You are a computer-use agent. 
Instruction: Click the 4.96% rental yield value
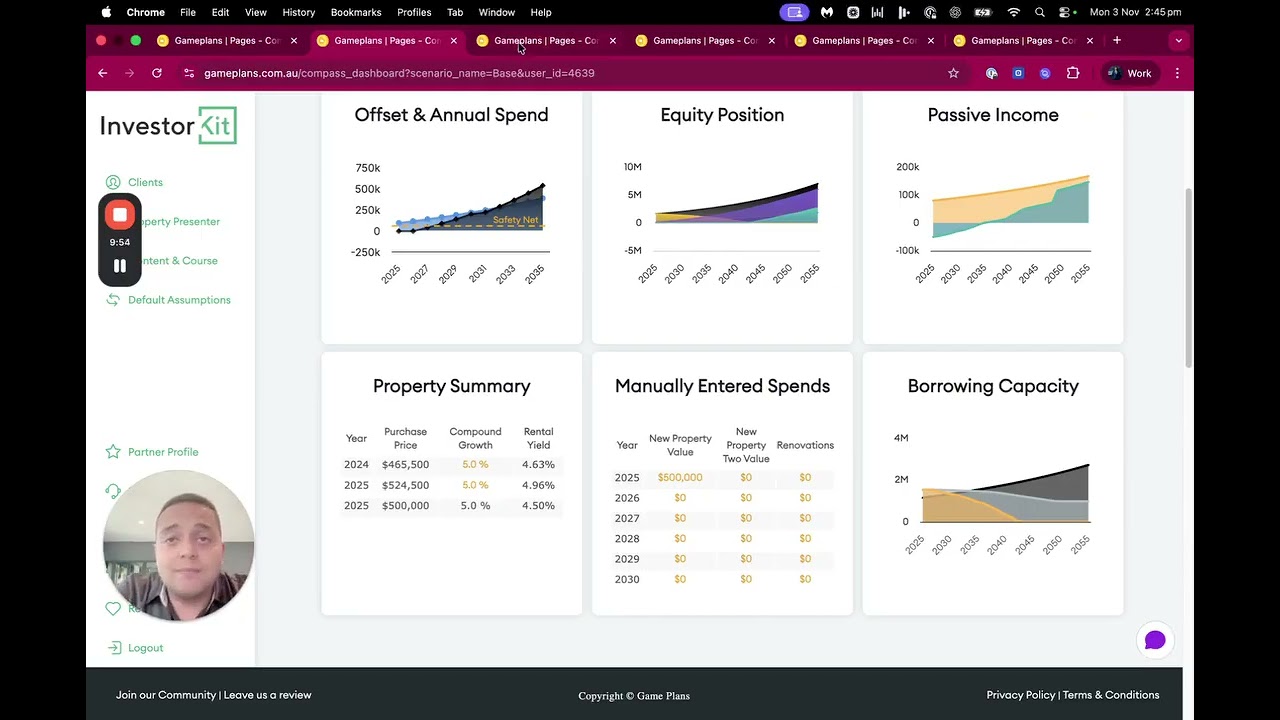(538, 485)
